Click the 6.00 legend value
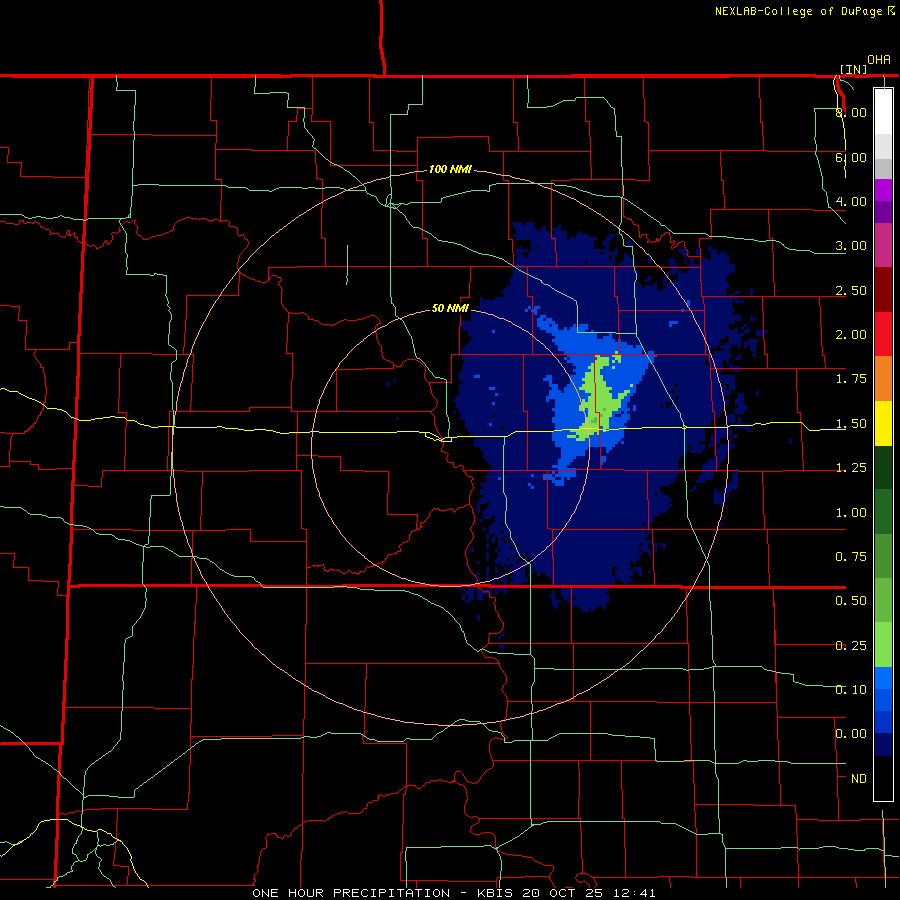 click(851, 157)
